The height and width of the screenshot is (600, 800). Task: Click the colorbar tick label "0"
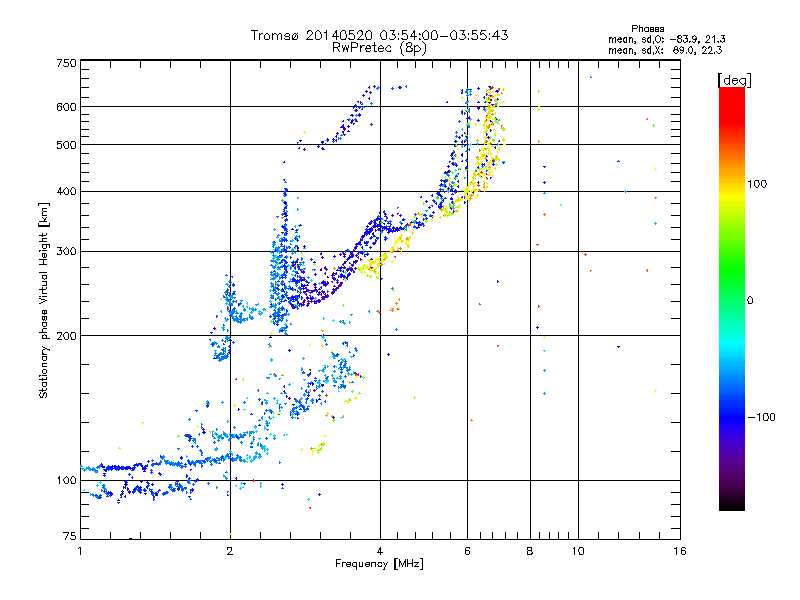(750, 300)
